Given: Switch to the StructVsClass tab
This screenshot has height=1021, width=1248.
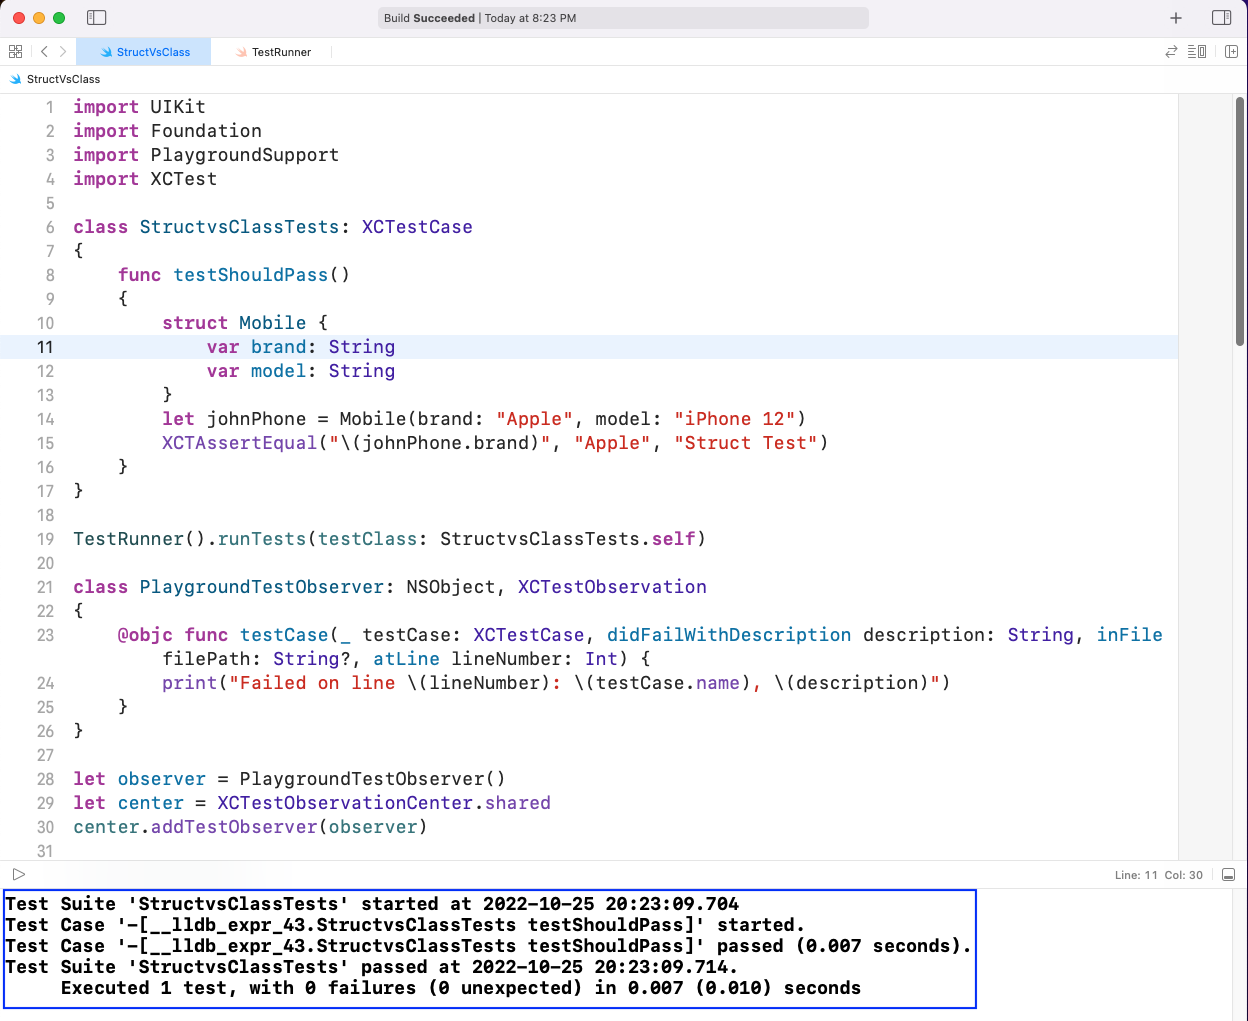Looking at the screenshot, I should (145, 52).
